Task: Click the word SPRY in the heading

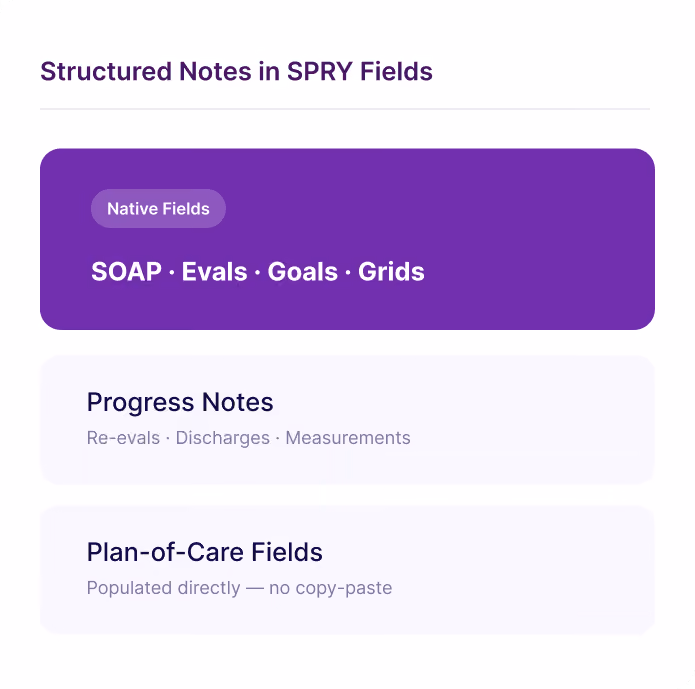Action: (x=320, y=71)
